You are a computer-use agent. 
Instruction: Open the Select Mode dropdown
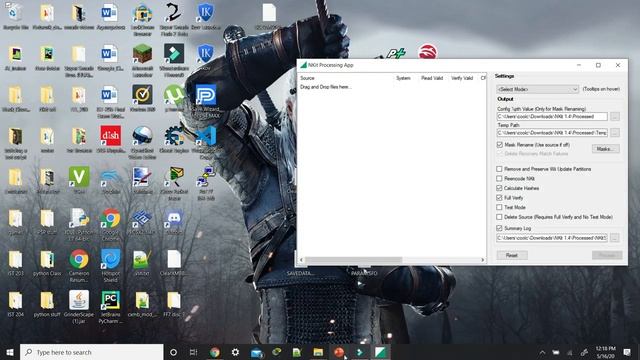(538, 89)
